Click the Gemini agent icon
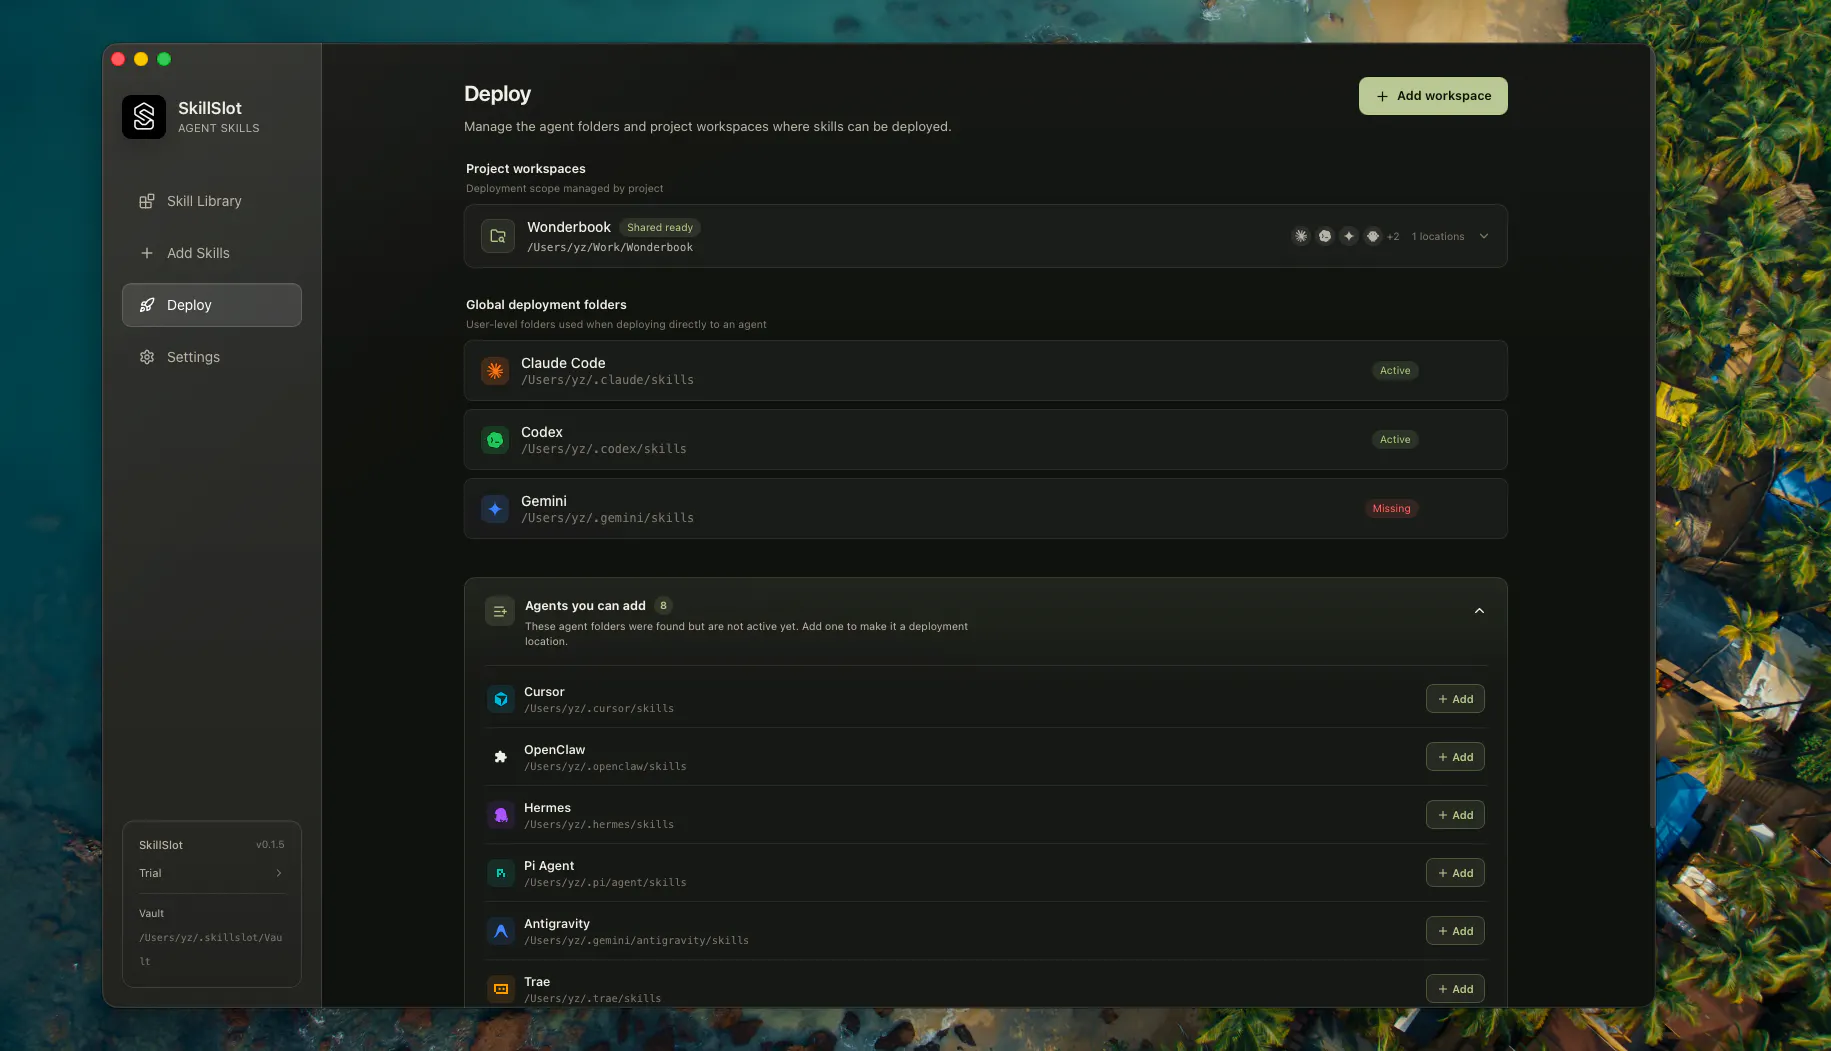The width and height of the screenshot is (1831, 1051). click(495, 509)
